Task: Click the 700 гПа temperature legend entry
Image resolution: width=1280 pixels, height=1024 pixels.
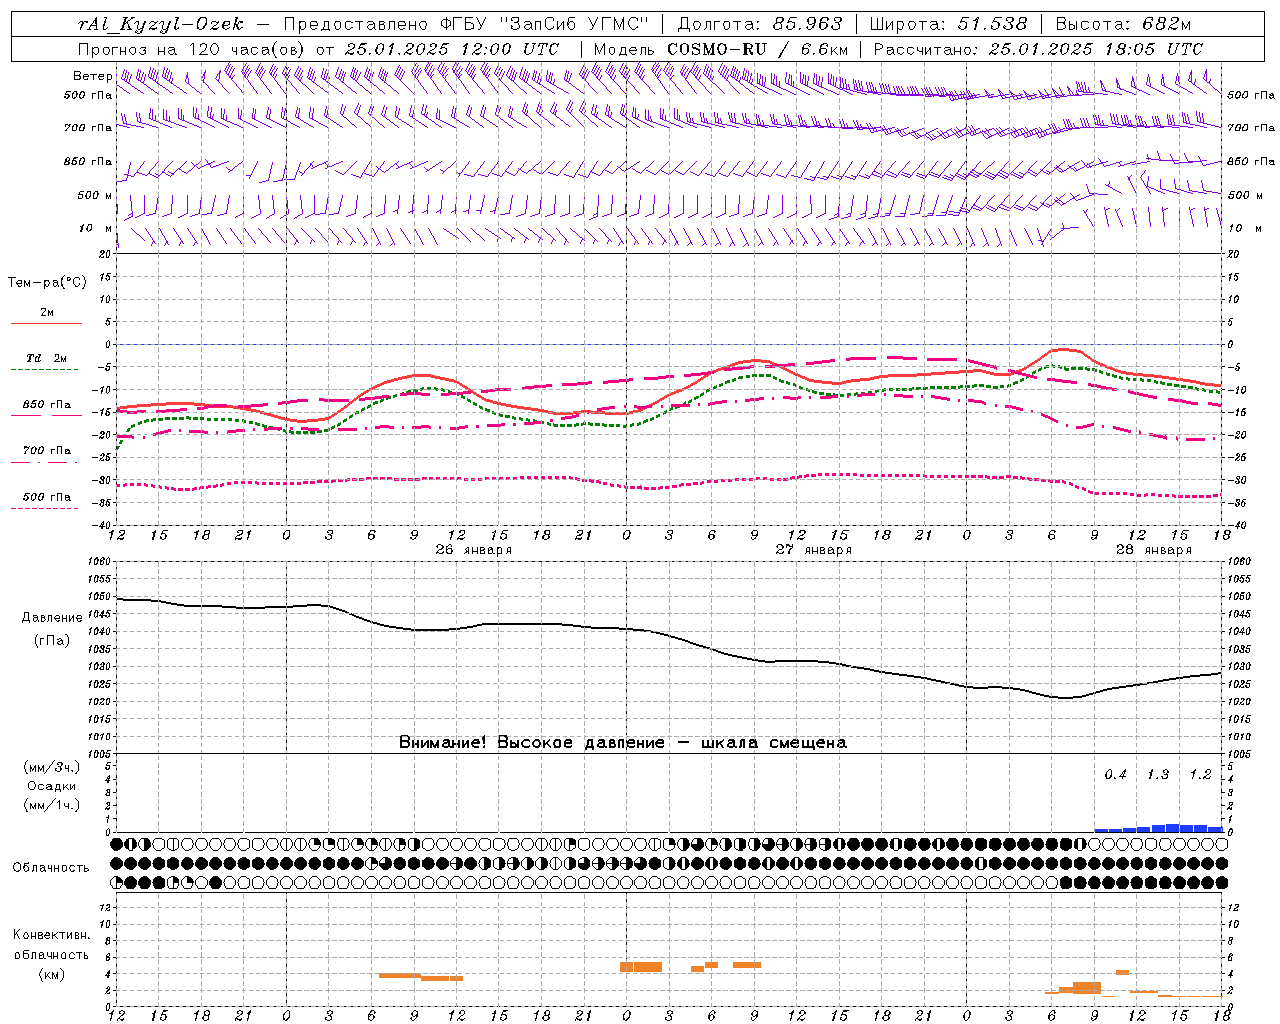Action: (x=47, y=450)
